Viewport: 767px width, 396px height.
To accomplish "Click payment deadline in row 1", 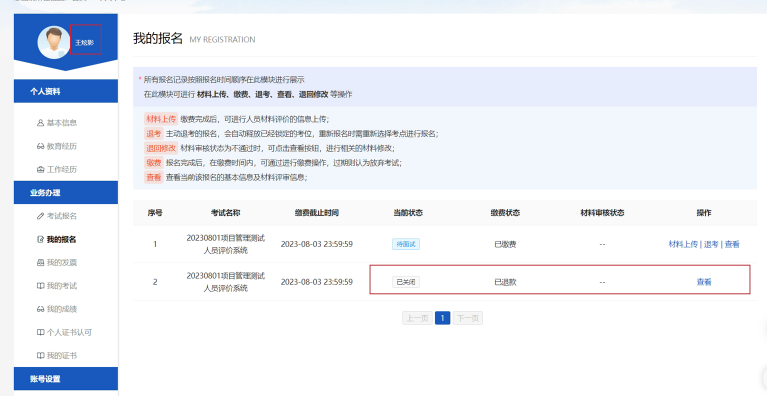I will tap(316, 244).
